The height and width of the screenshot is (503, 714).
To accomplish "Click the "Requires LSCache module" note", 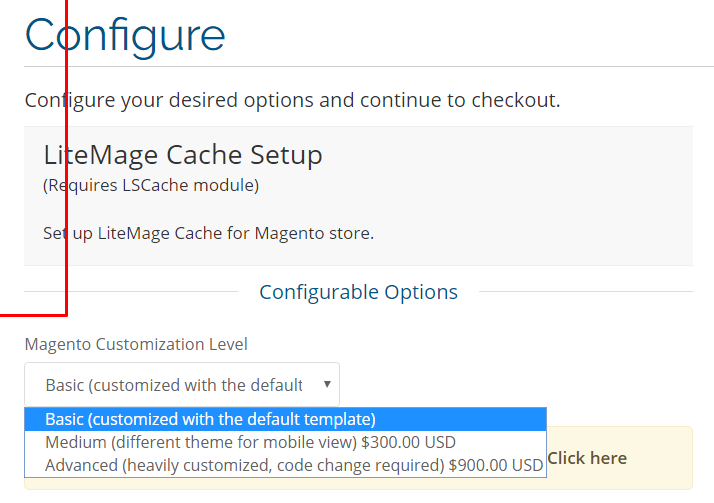I will tap(151, 185).
